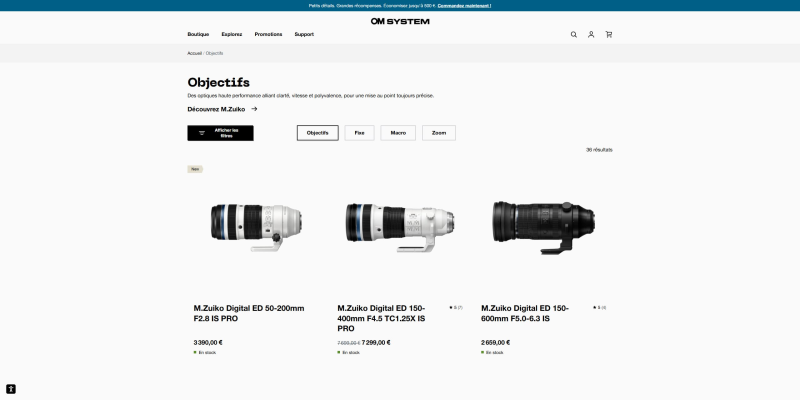The width and height of the screenshot is (800, 400).
Task: Click En stock under the 50-200mm lens
Action: point(205,353)
